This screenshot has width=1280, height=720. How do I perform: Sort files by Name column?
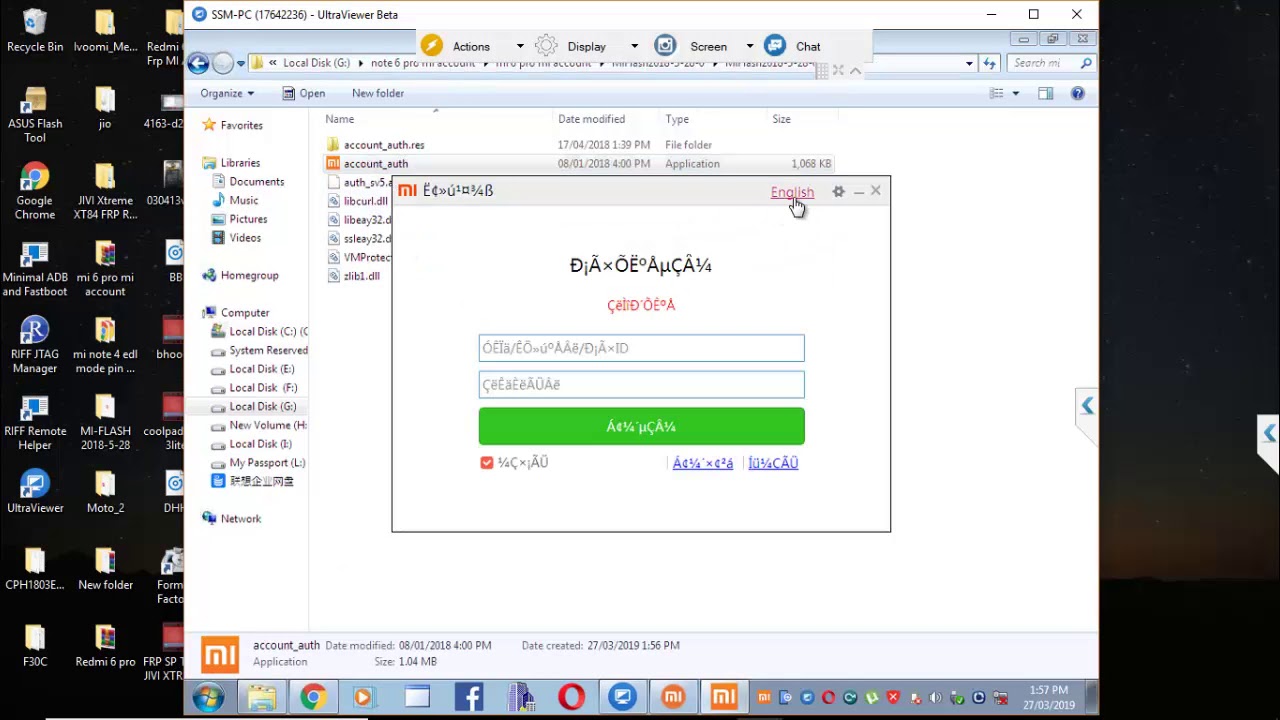pos(340,119)
